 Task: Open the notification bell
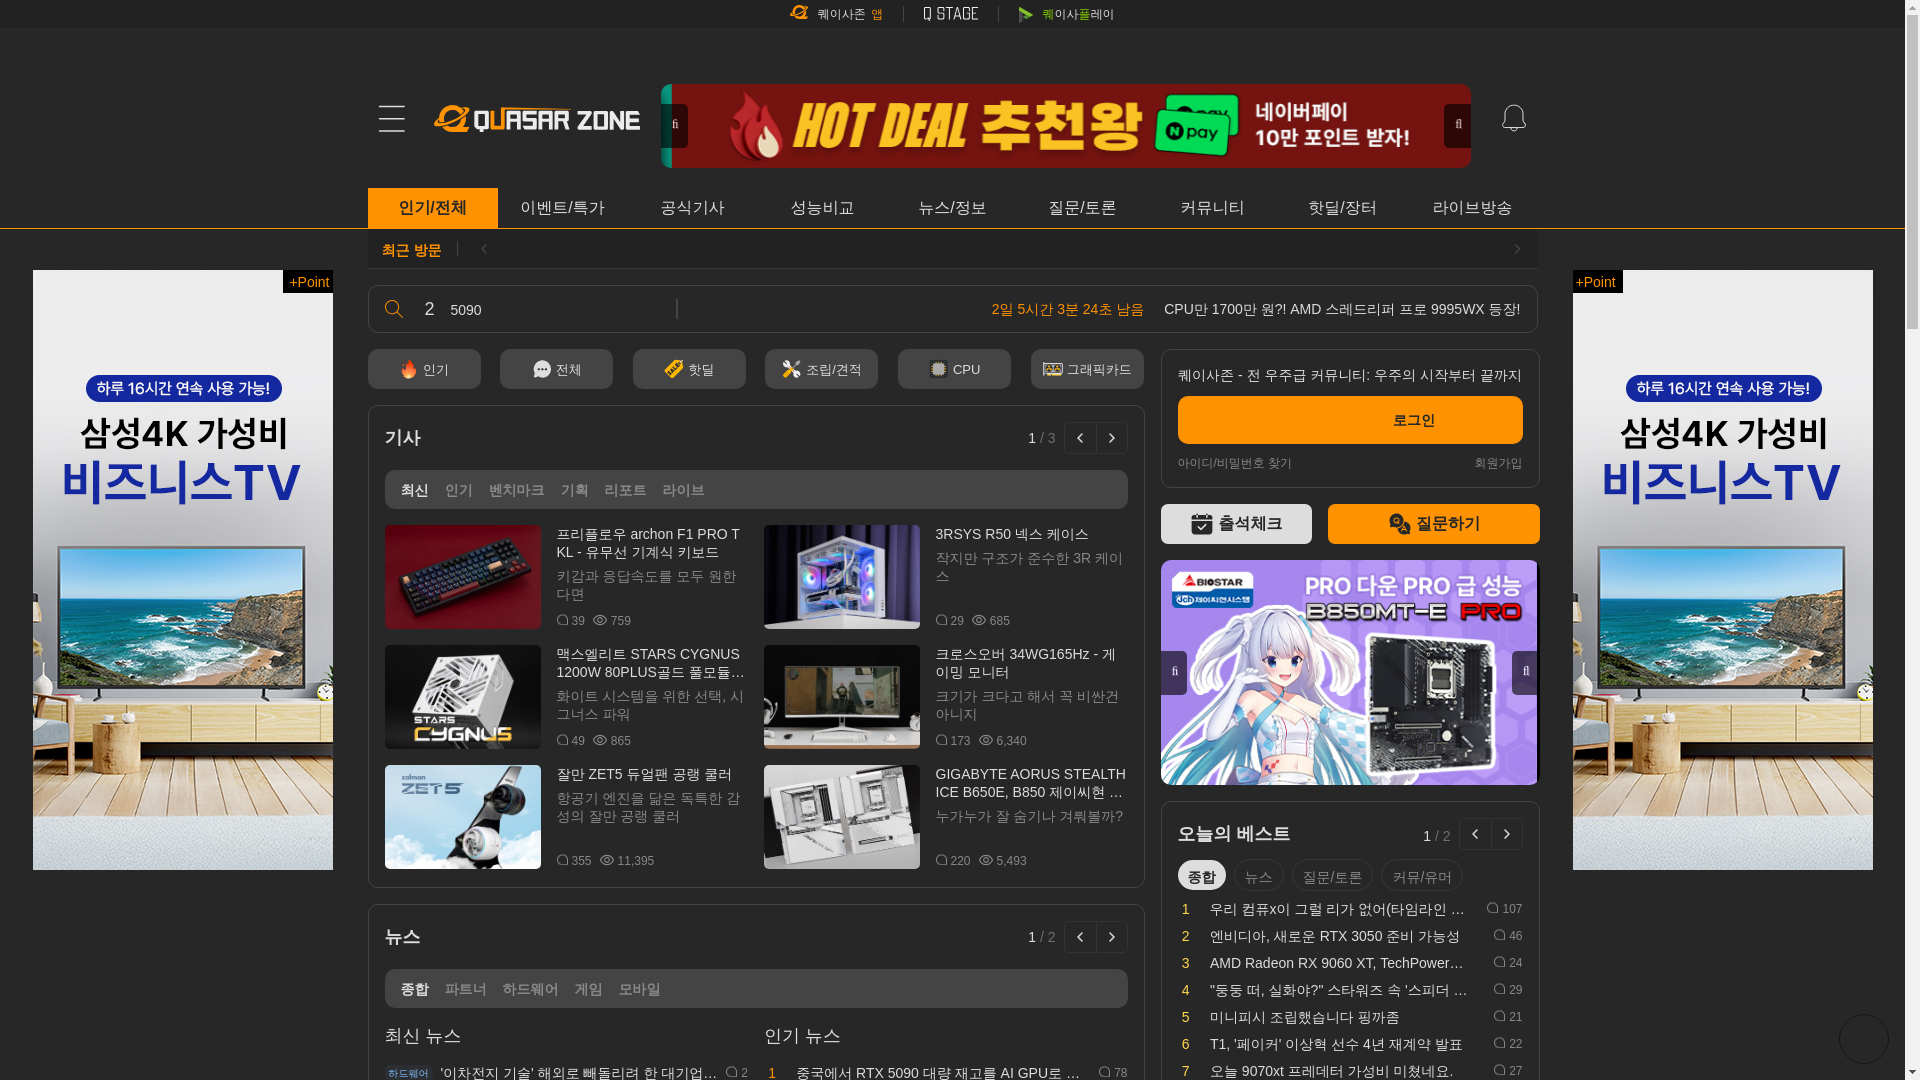coord(1513,118)
